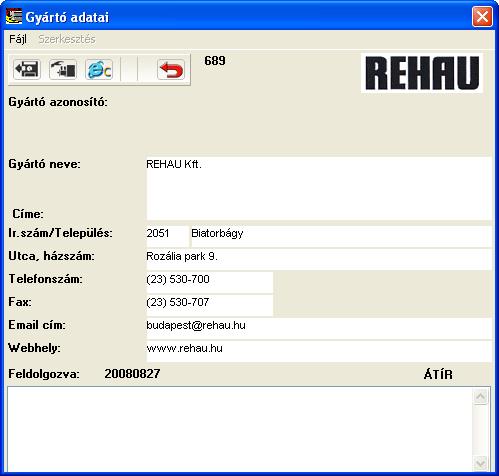The image size is (499, 476).
Task: Click the Fax label
Action: [x=20, y=302]
